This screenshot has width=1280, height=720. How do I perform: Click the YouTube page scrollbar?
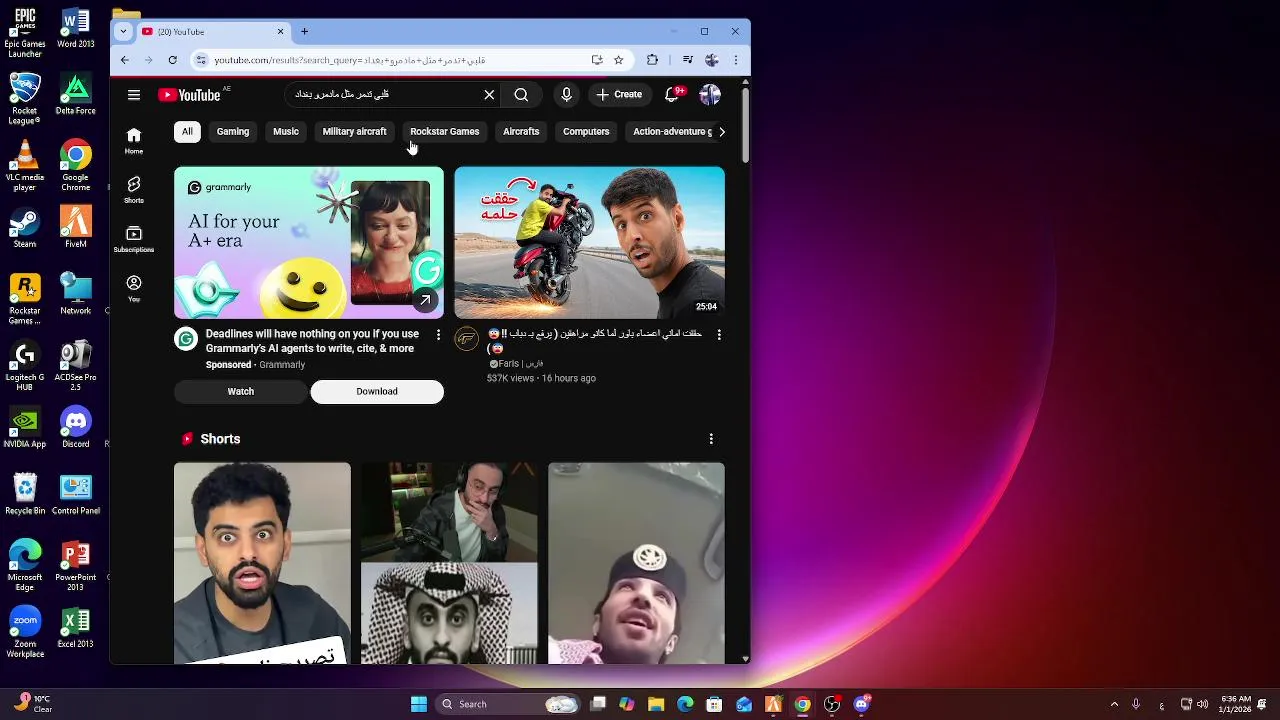[x=745, y=125]
